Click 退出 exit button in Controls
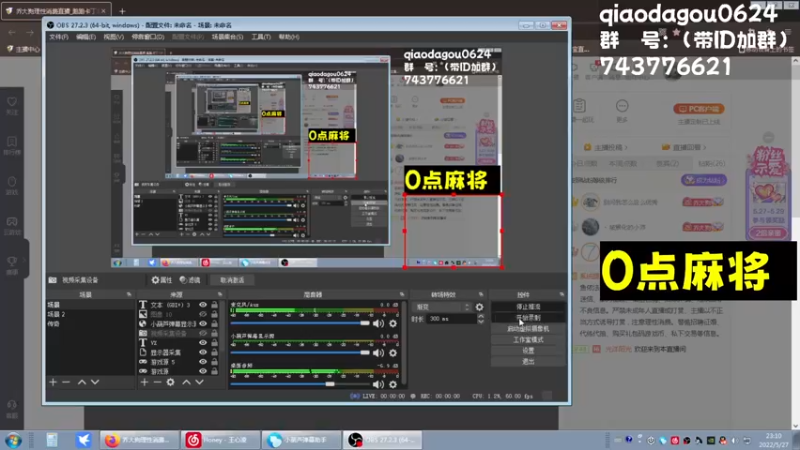 528,361
